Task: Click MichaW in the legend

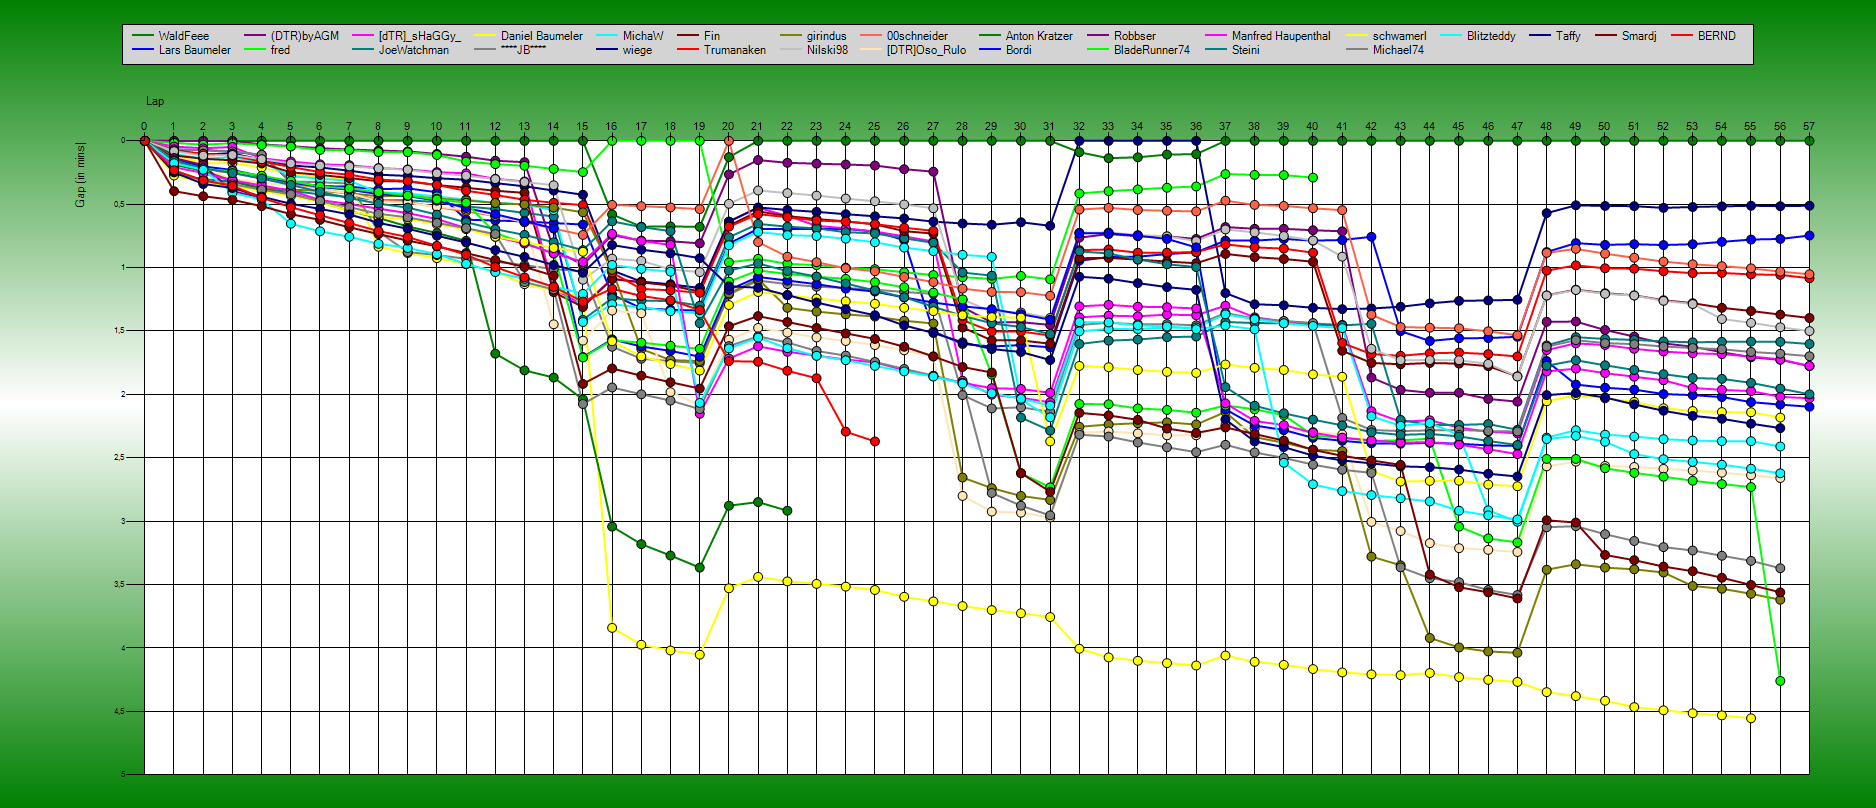Action: click(642, 36)
